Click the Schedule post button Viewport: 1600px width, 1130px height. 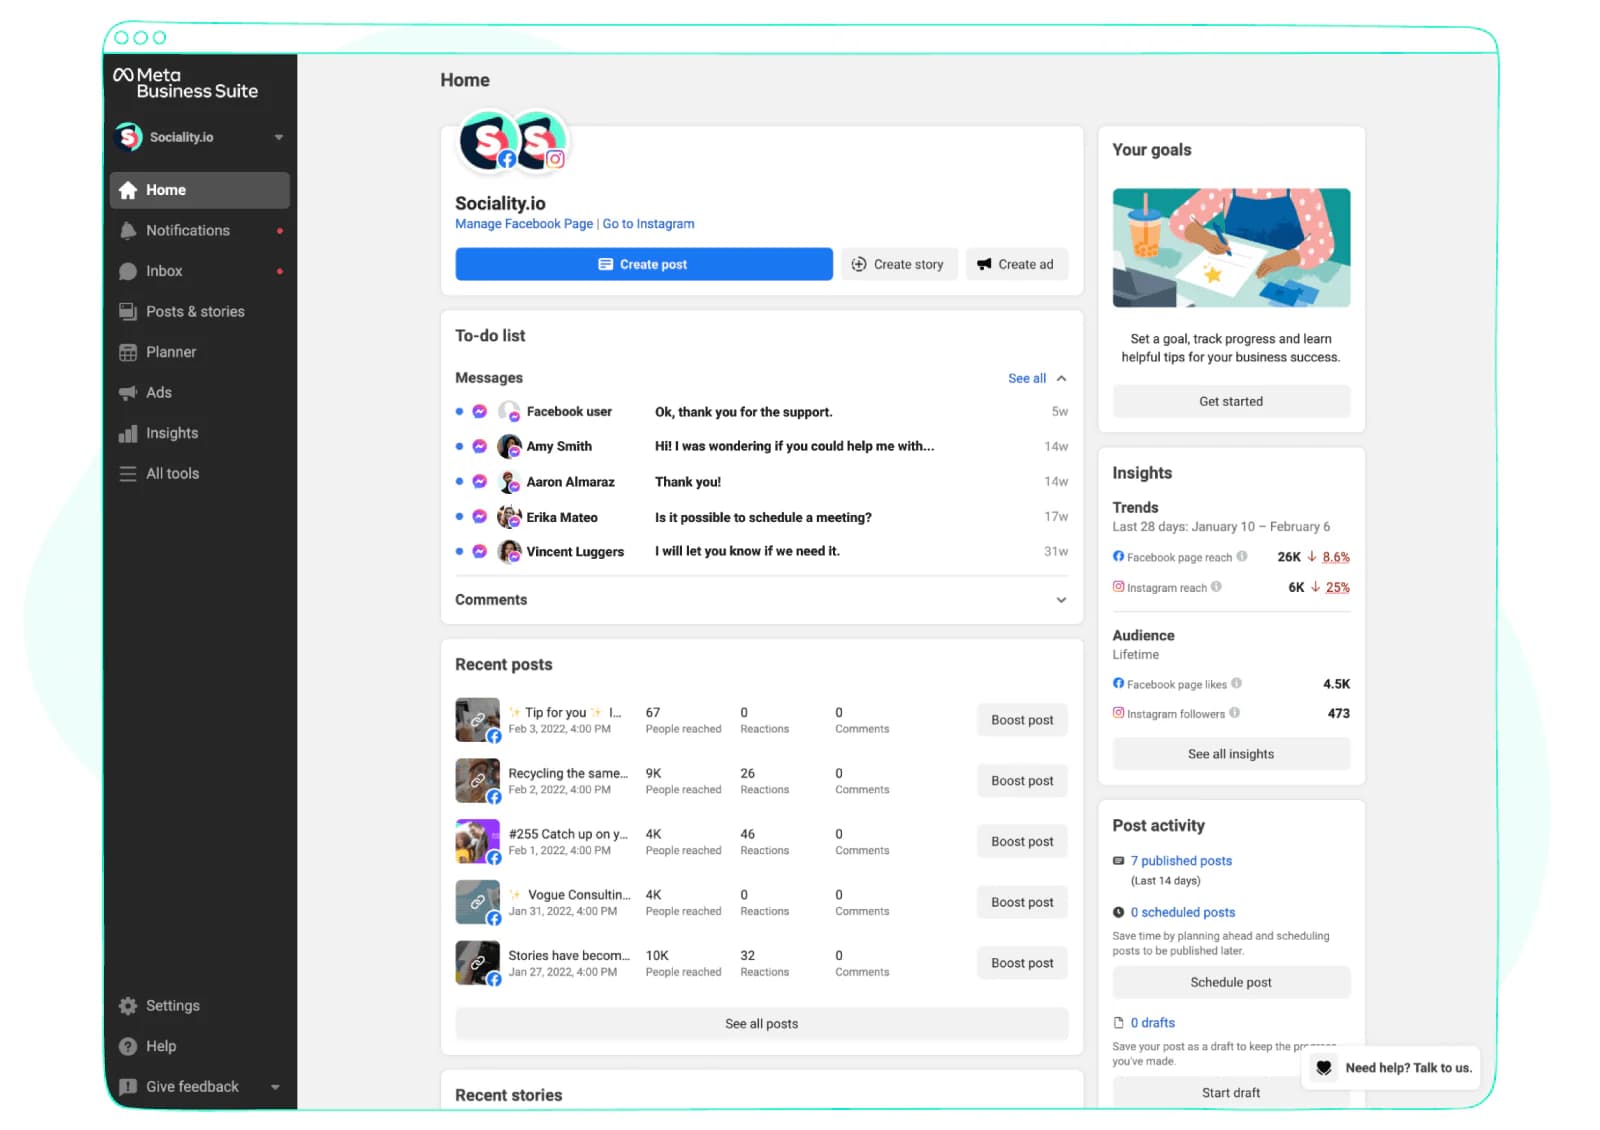[x=1231, y=983]
